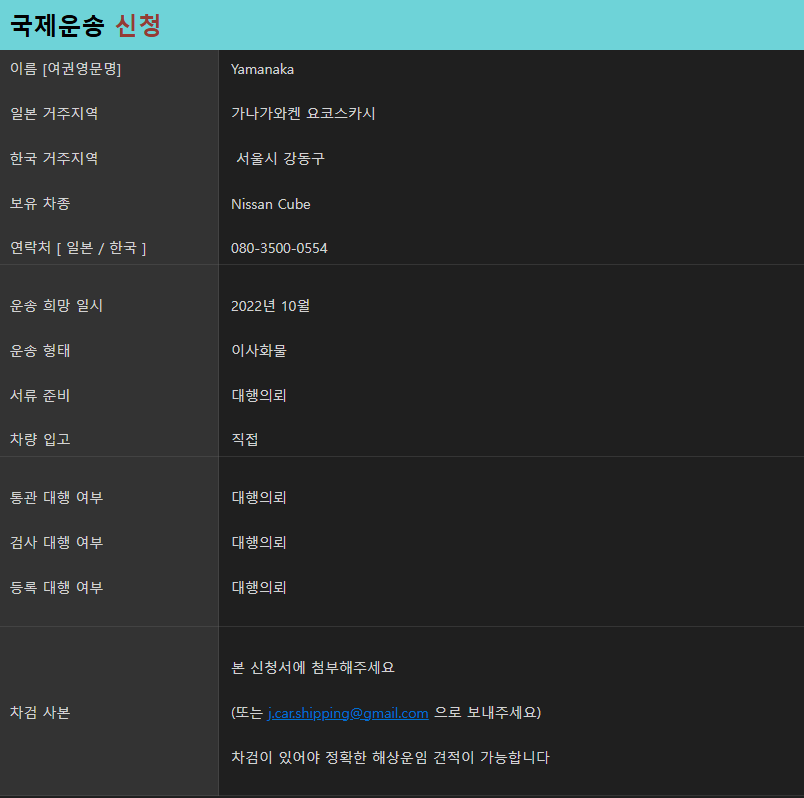Viewport: 804px width, 798px height.
Task: Click the 080-3500-0554 contact number
Action: tap(279, 248)
